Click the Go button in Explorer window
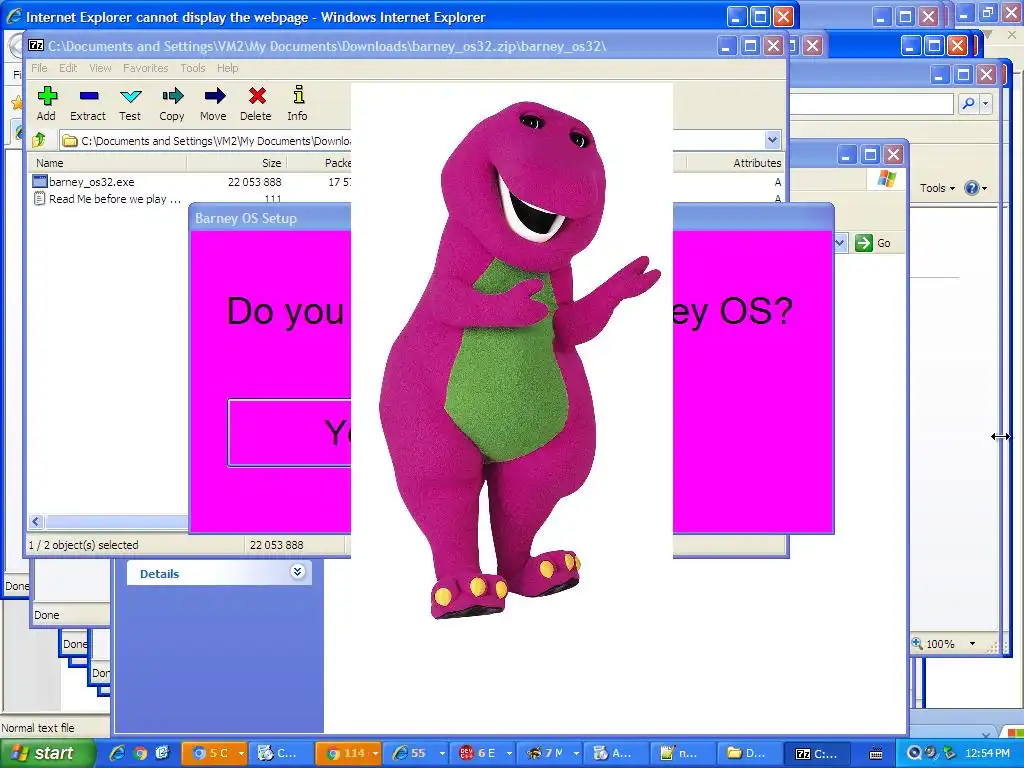1024x768 pixels. (874, 243)
